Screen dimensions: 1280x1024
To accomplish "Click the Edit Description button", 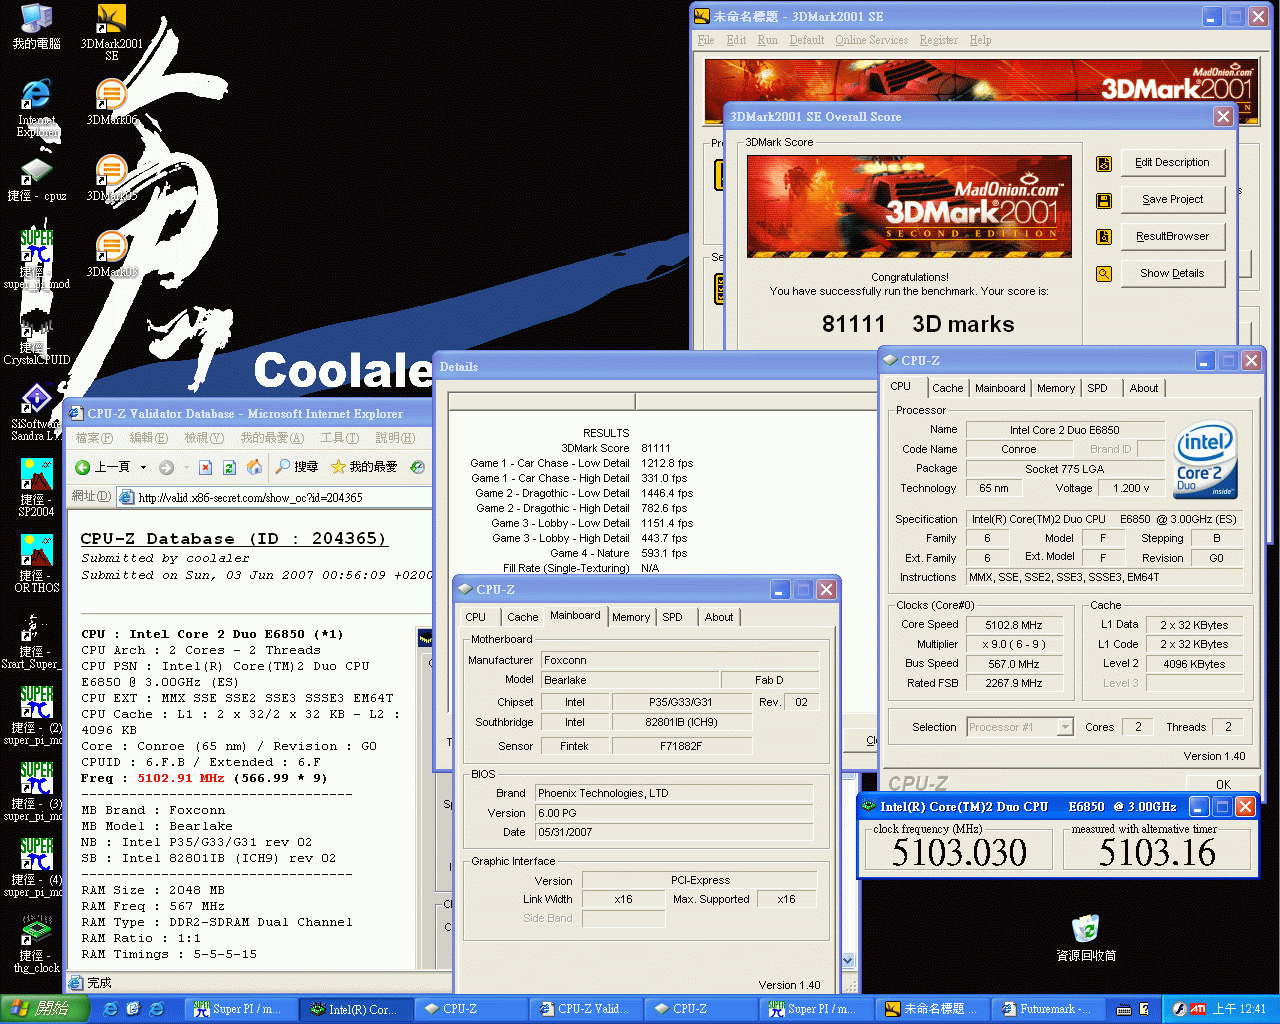I will (1172, 163).
